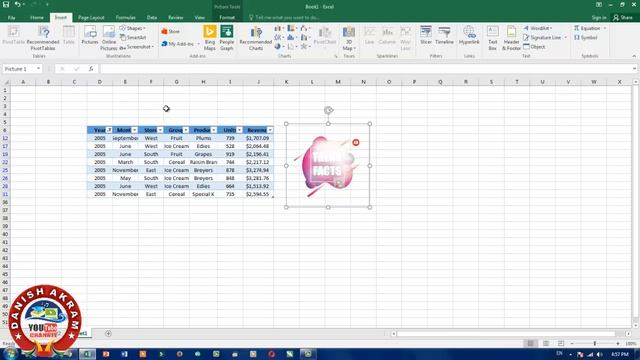Image resolution: width=640 pixels, height=360 pixels.
Task: Switch to the Page Layout tab
Action: coord(91,18)
